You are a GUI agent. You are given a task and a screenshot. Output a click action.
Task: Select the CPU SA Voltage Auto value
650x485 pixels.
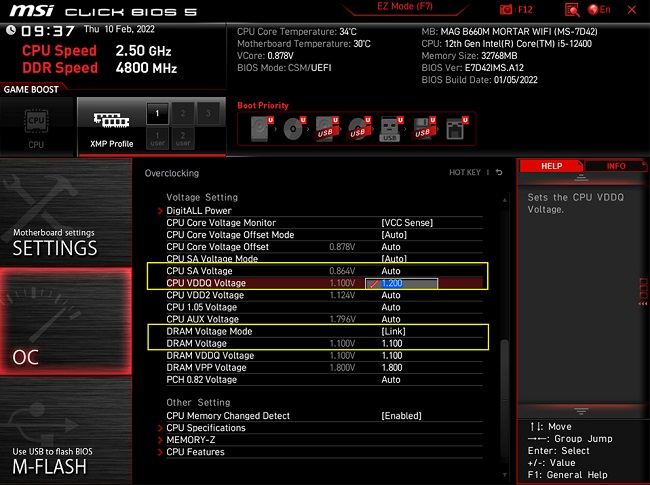point(391,271)
